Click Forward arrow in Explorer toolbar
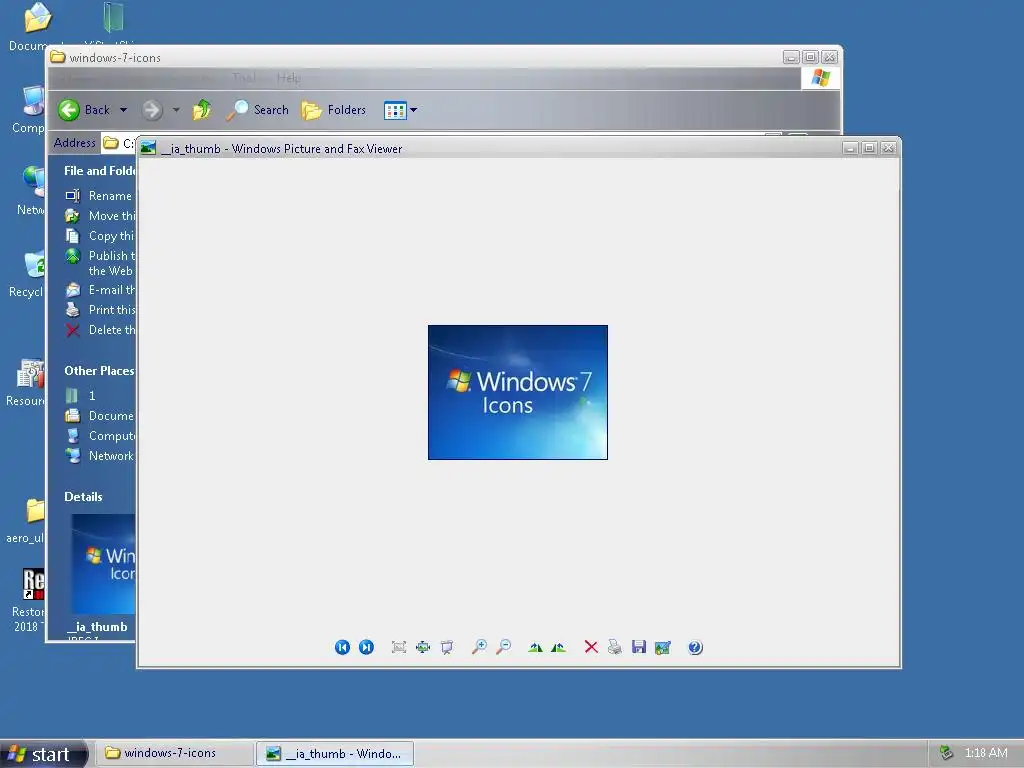Image resolution: width=1024 pixels, height=768 pixels. click(152, 110)
